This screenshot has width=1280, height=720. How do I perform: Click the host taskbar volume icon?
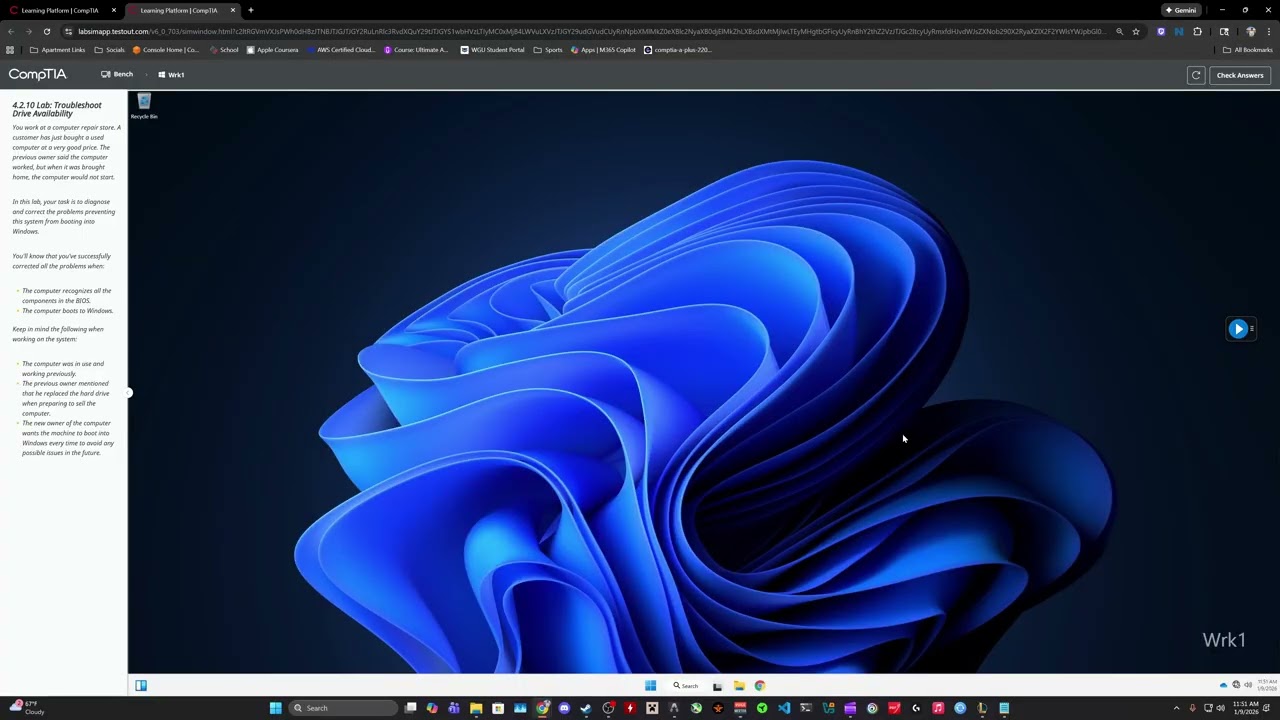(x=1220, y=708)
